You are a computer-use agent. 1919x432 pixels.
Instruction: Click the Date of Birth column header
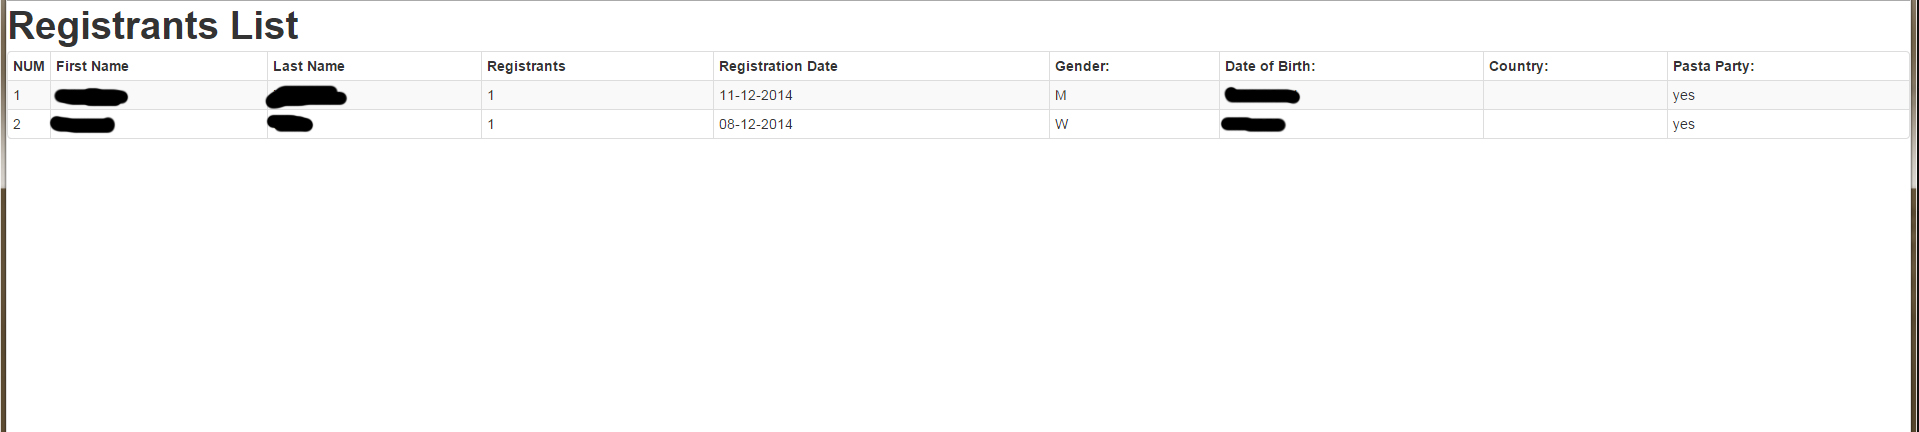coord(1270,66)
